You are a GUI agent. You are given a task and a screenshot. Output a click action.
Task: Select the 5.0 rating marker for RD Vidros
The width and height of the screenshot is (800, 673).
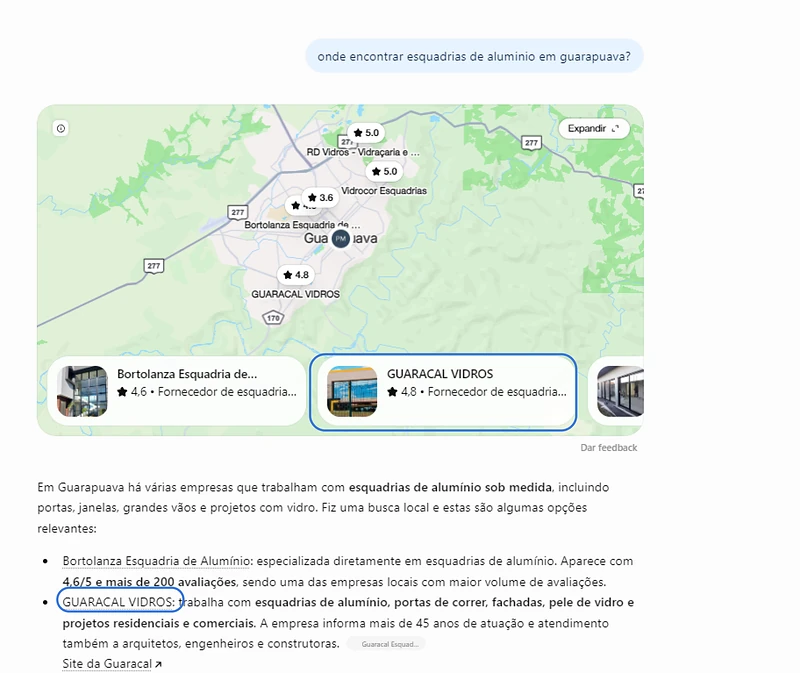366,133
